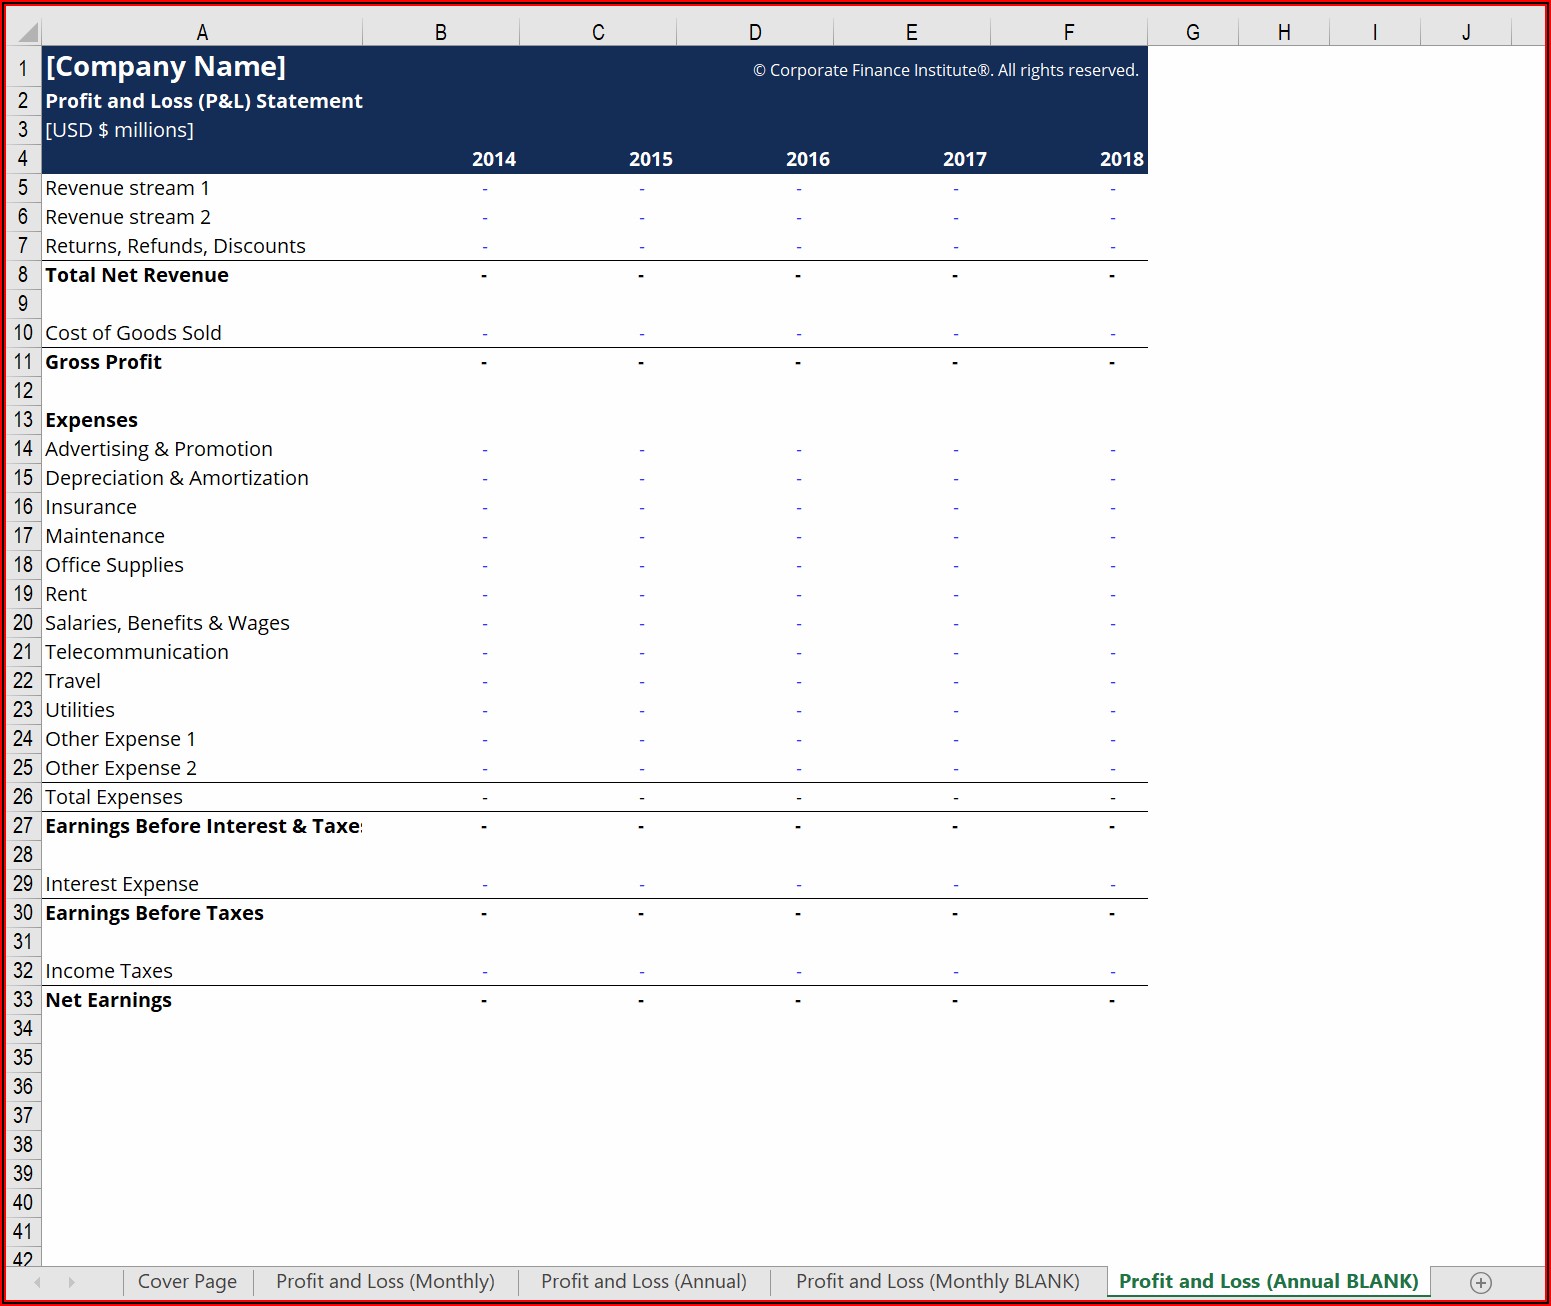Click the Select All corner triangle
The image size is (1551, 1306).
click(27, 32)
